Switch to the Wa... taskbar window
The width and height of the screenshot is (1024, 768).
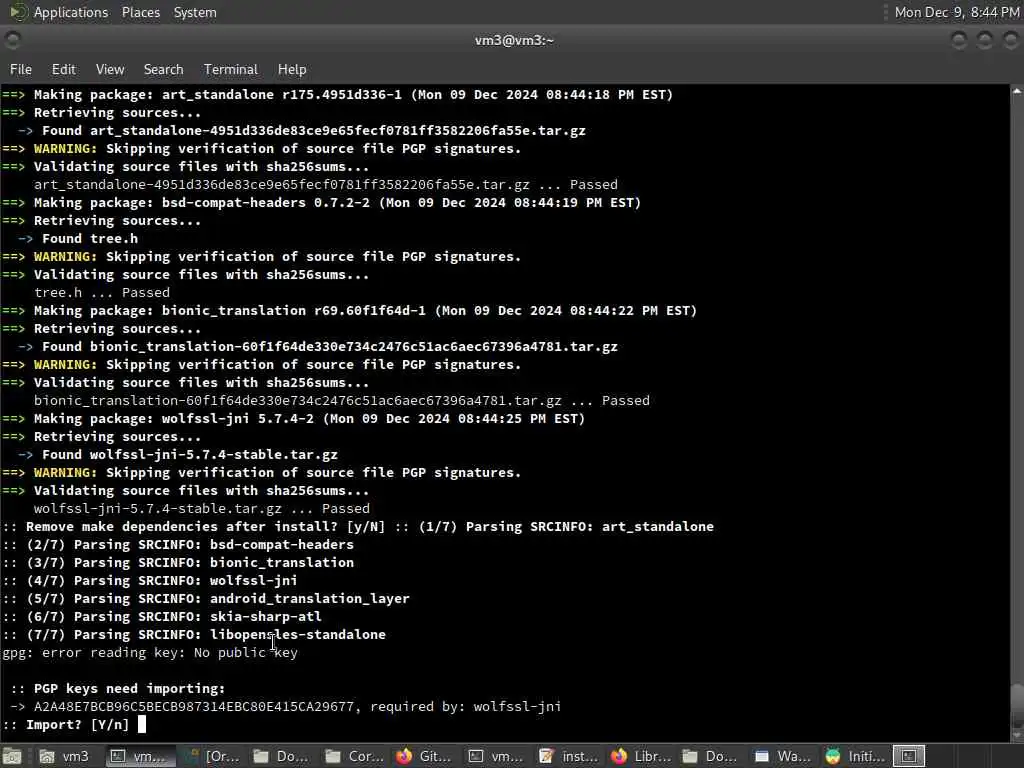point(782,756)
